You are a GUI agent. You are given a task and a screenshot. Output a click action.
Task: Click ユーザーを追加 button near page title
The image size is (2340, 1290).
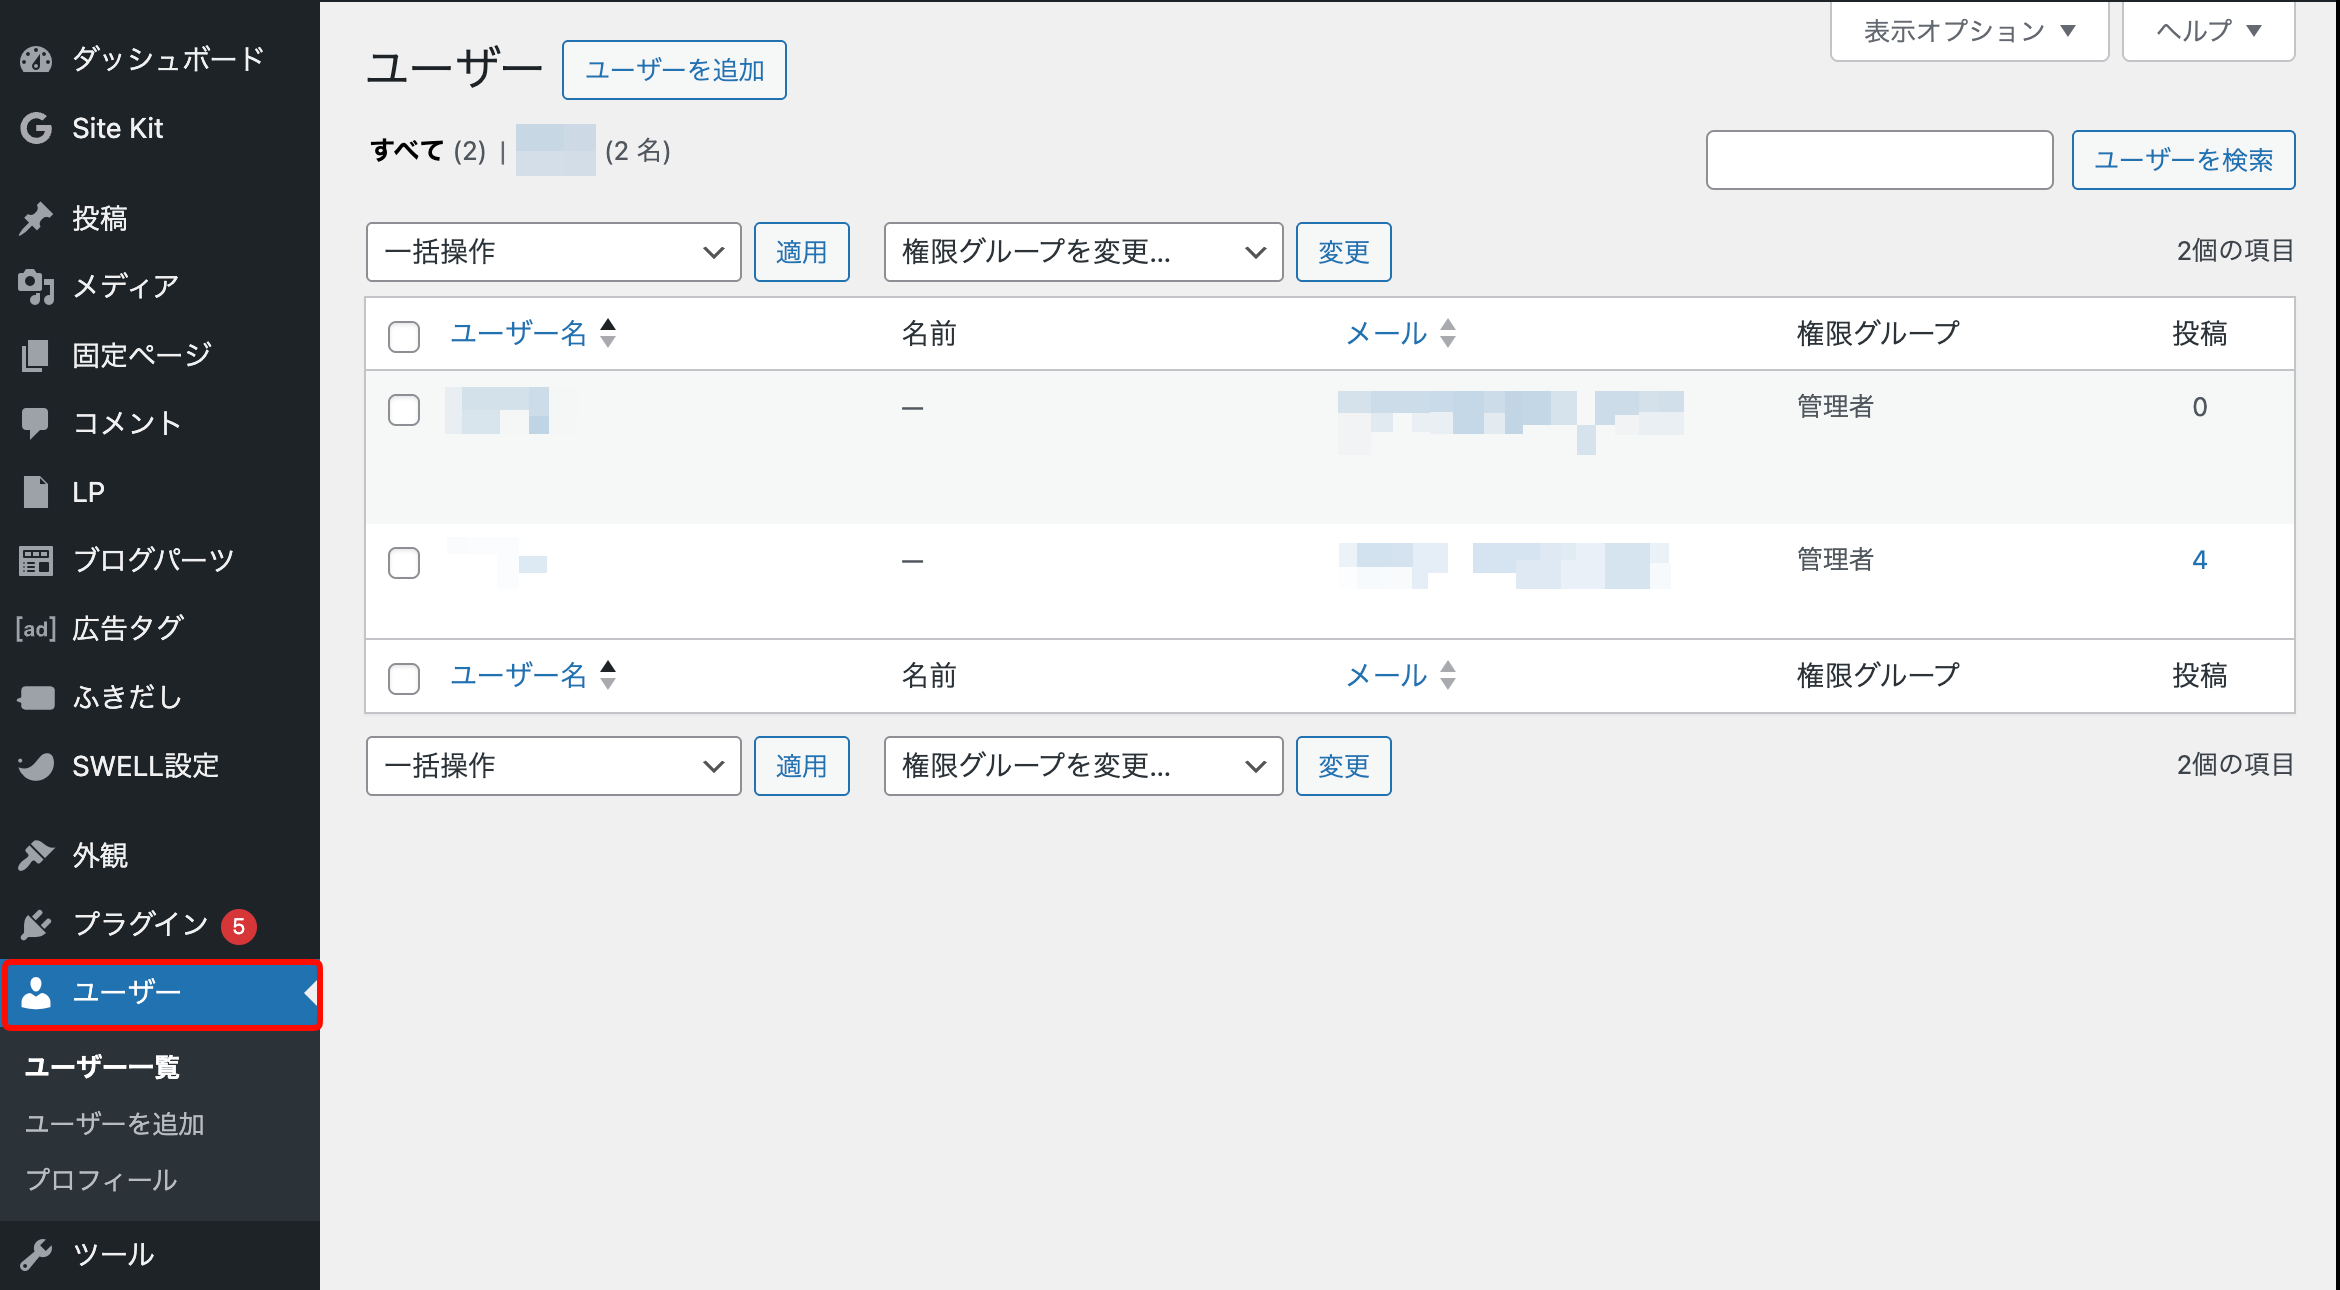click(x=674, y=70)
